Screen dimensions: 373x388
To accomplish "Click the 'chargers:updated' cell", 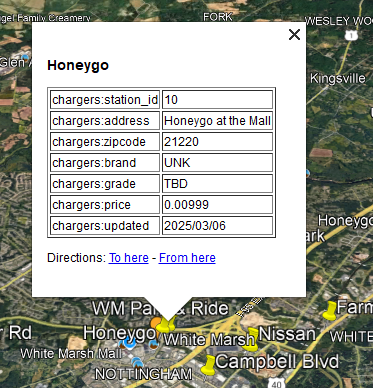I will click(x=105, y=226).
